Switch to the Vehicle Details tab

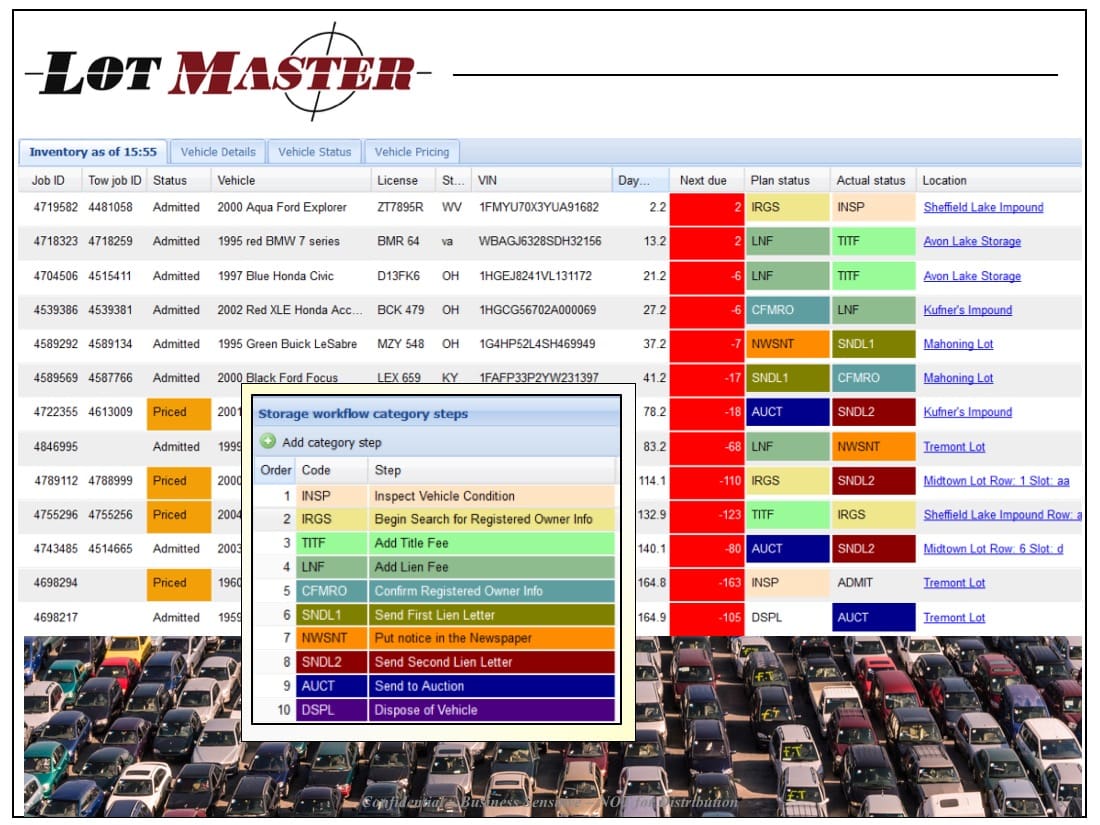(x=218, y=151)
